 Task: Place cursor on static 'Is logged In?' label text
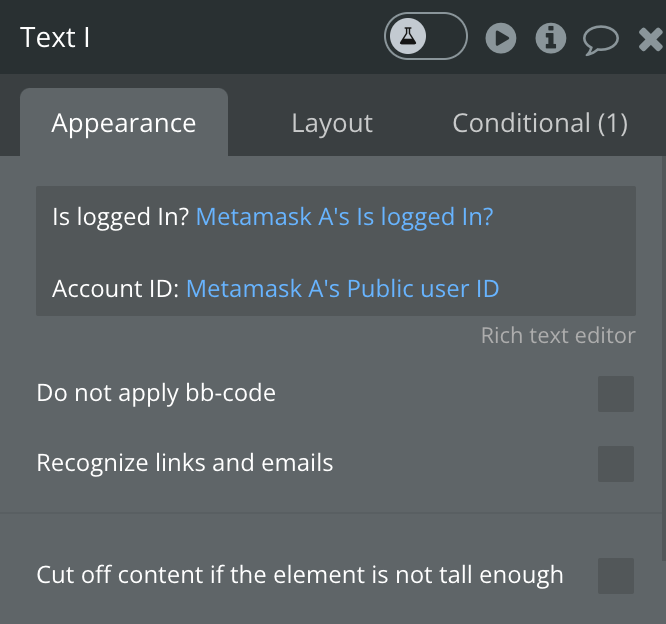click(x=120, y=217)
